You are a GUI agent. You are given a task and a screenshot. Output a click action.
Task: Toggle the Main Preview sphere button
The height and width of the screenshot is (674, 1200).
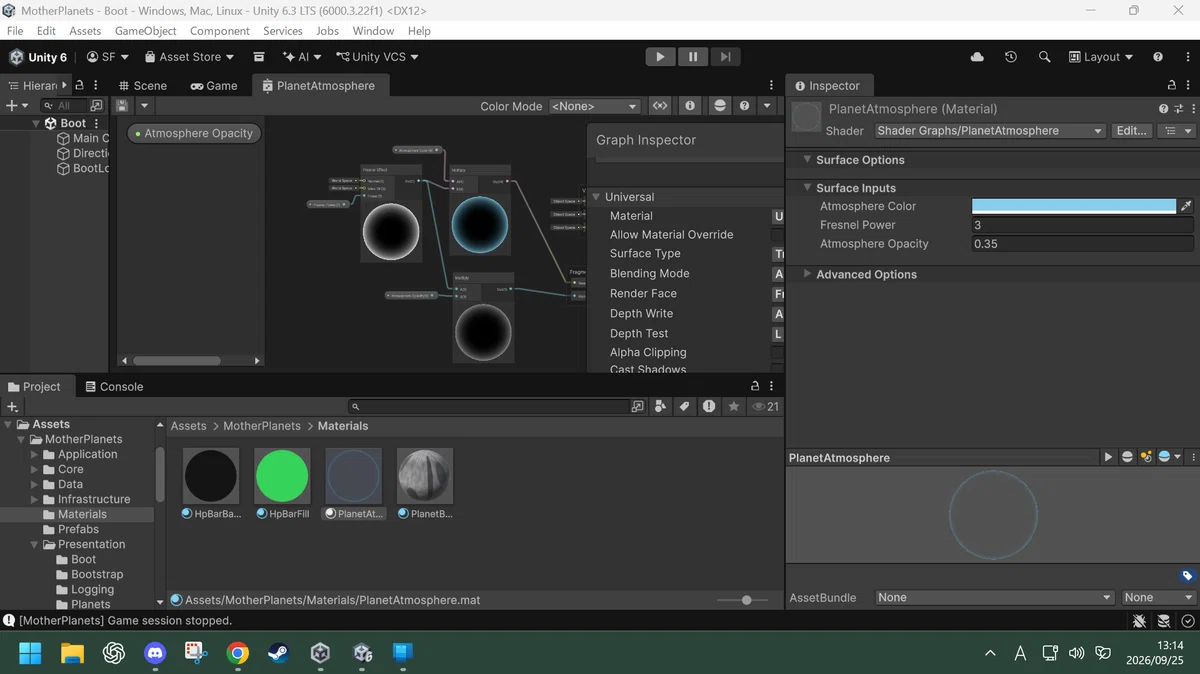[x=719, y=106]
